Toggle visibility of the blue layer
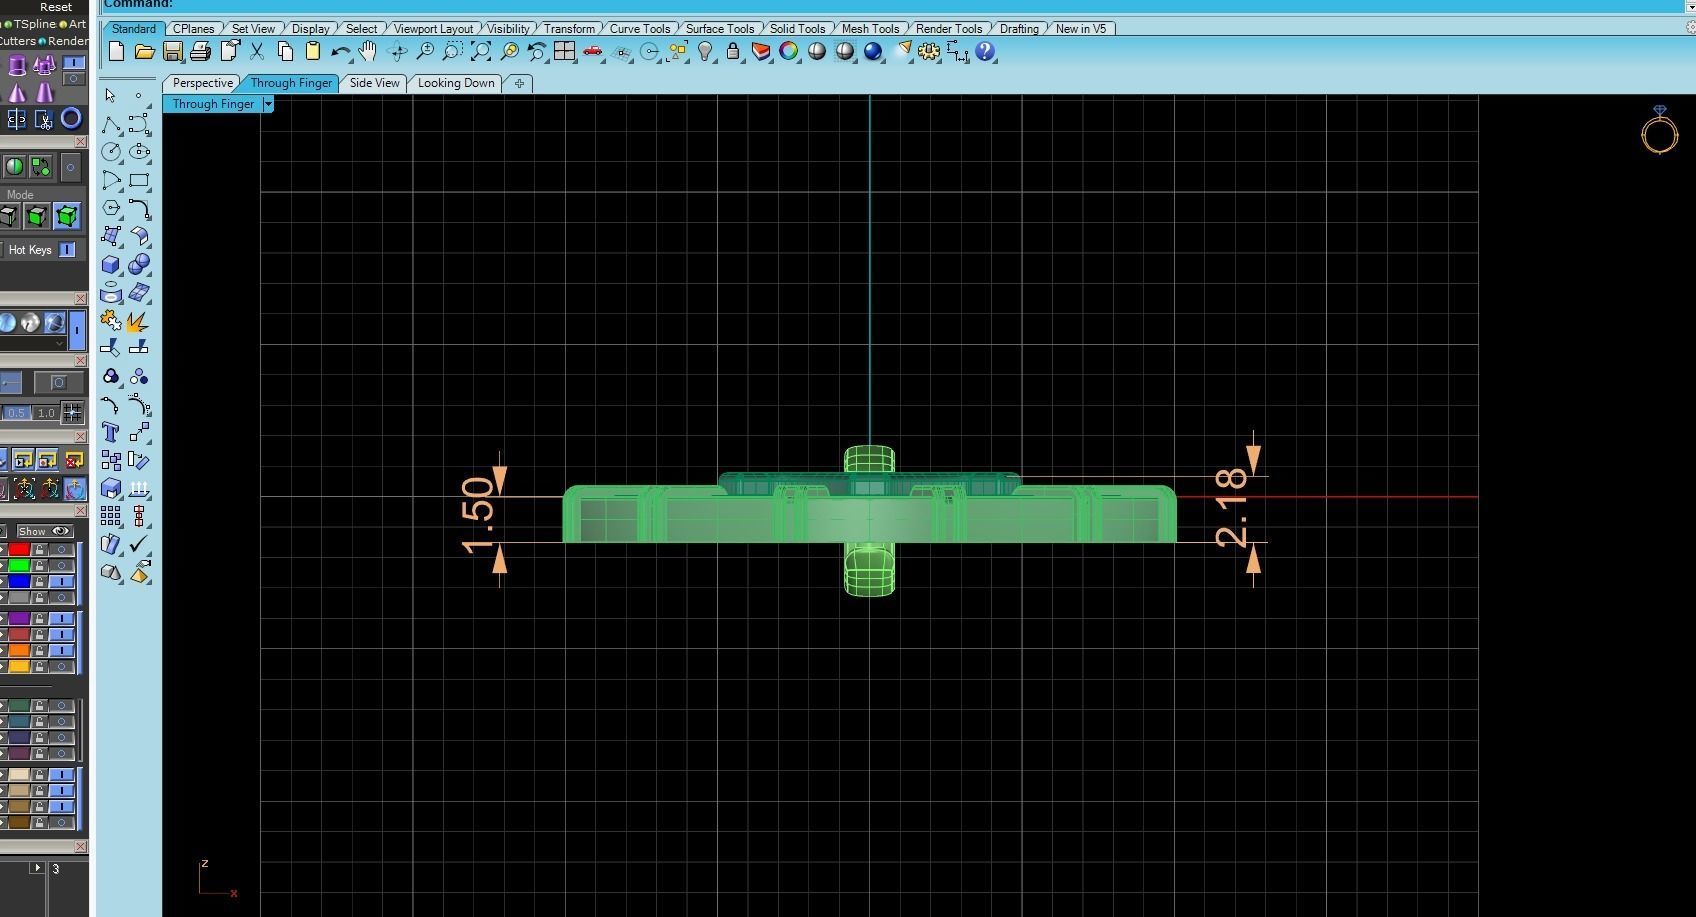Screen dimensions: 1696x917 pos(62,582)
